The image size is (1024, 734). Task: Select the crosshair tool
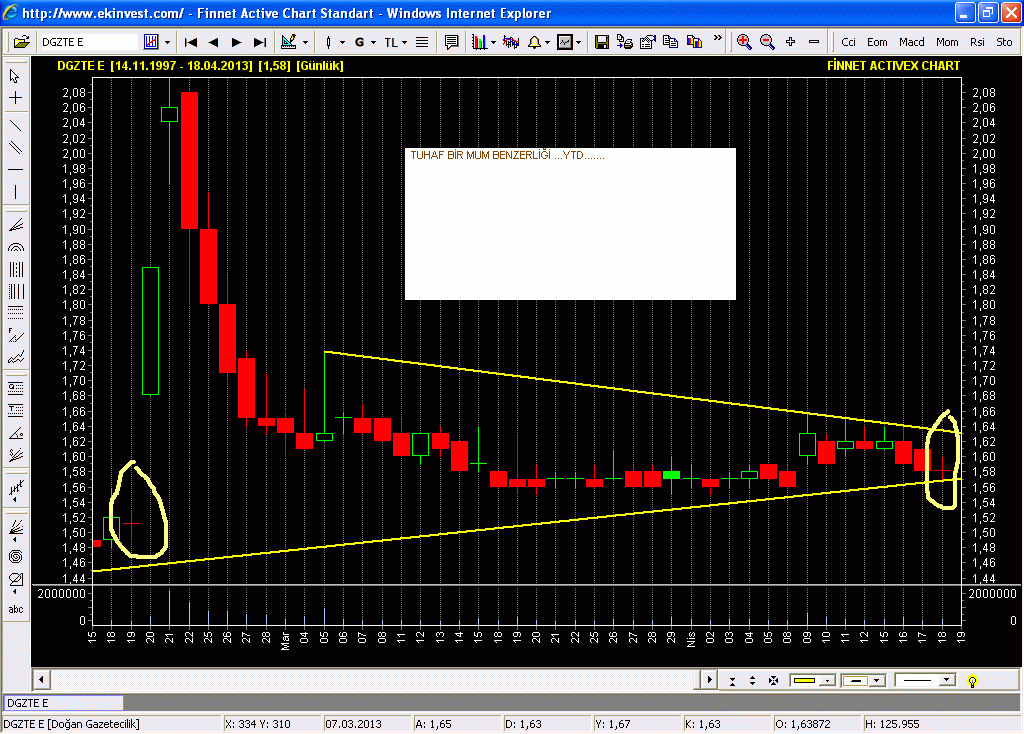15,98
